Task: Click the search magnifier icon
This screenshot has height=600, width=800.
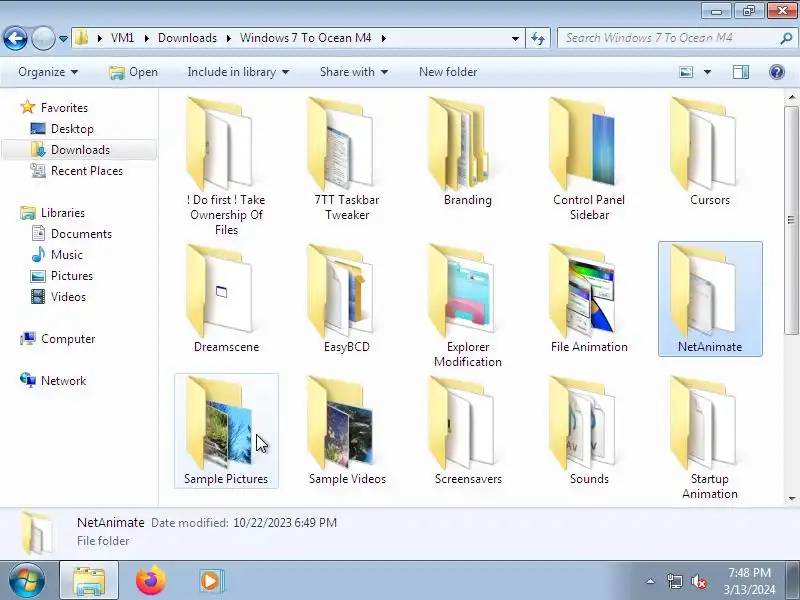Action: coord(786,38)
